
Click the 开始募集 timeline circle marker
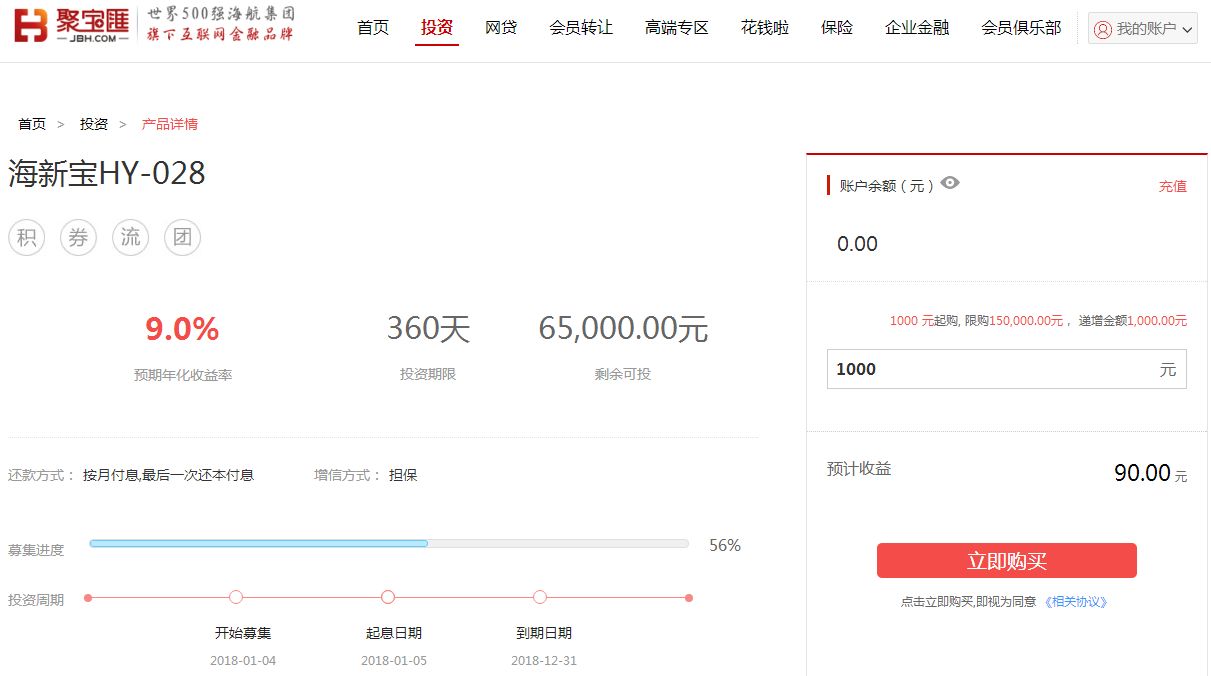pos(236,597)
